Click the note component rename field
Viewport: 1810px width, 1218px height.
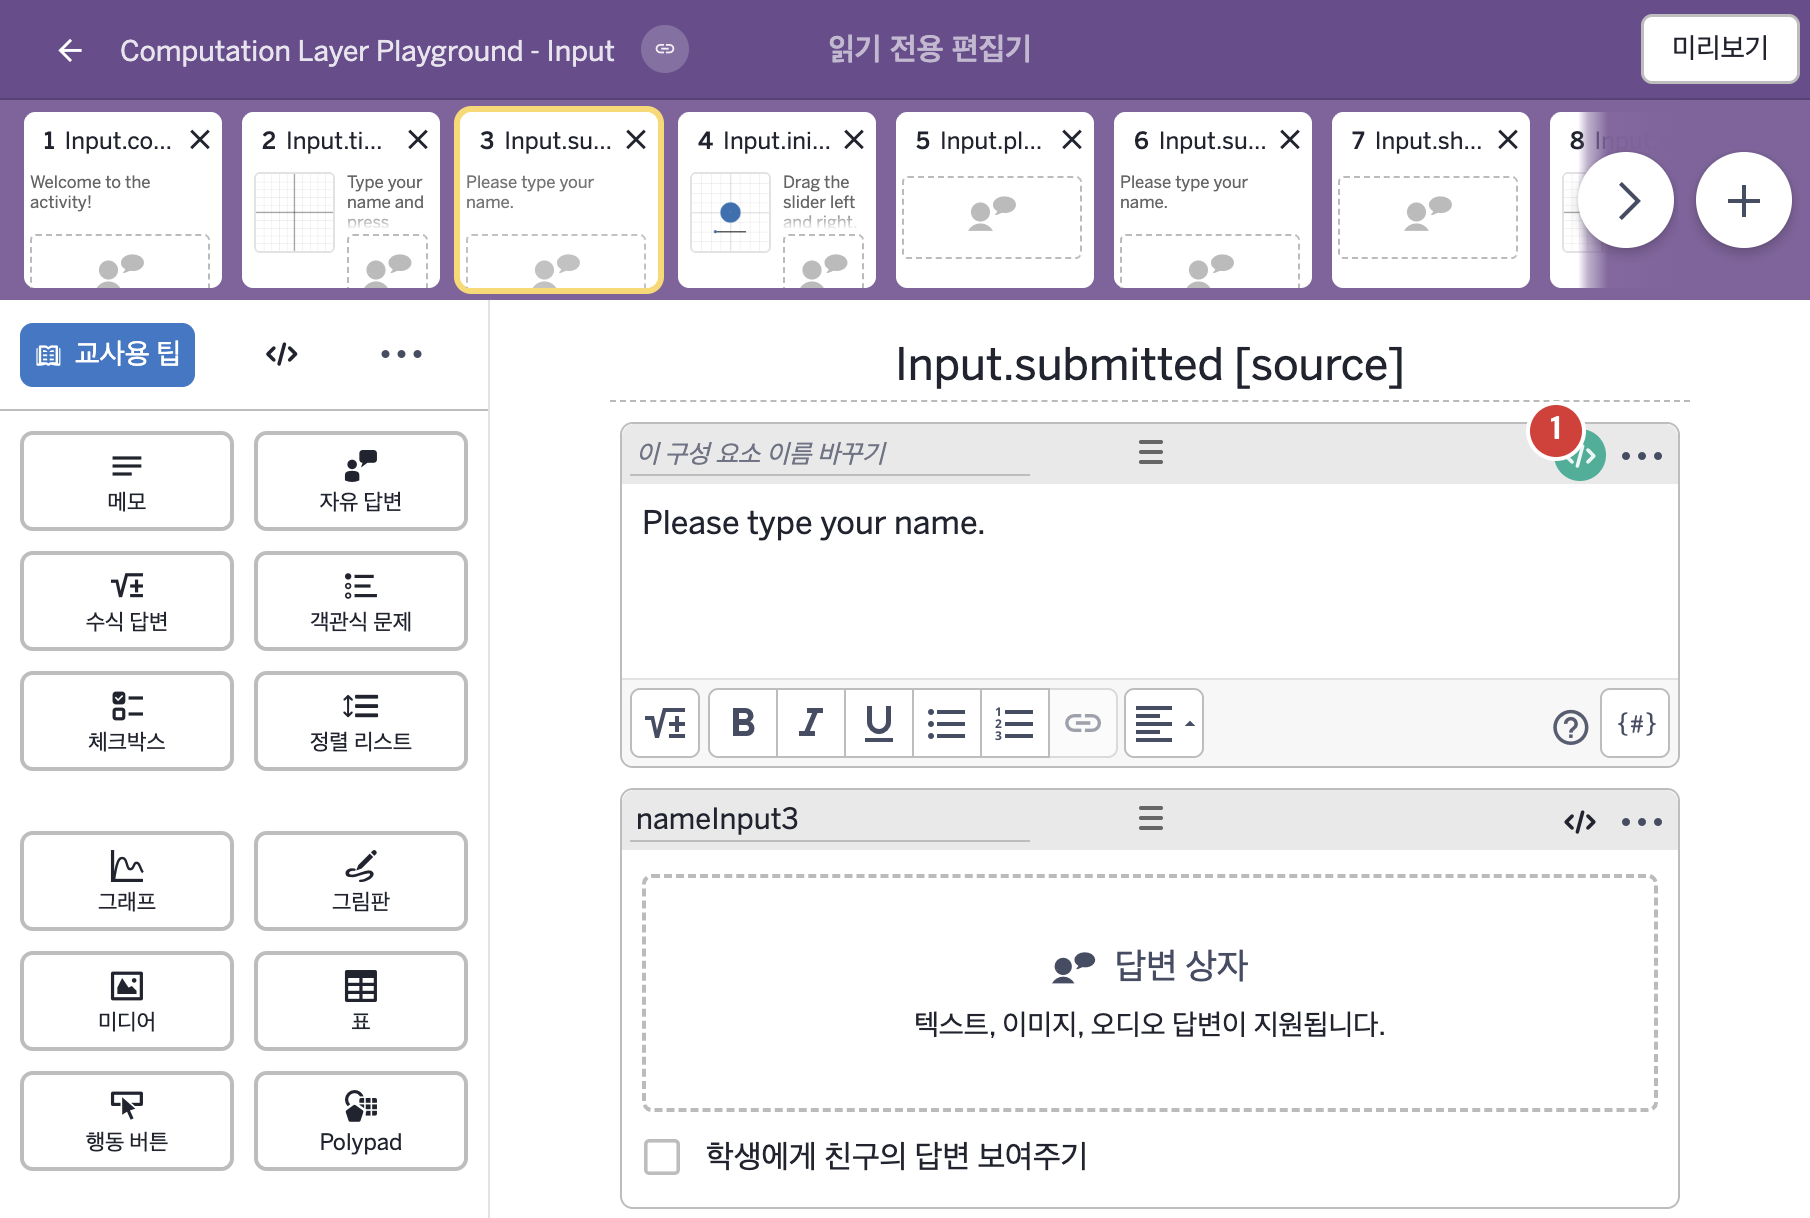point(830,454)
